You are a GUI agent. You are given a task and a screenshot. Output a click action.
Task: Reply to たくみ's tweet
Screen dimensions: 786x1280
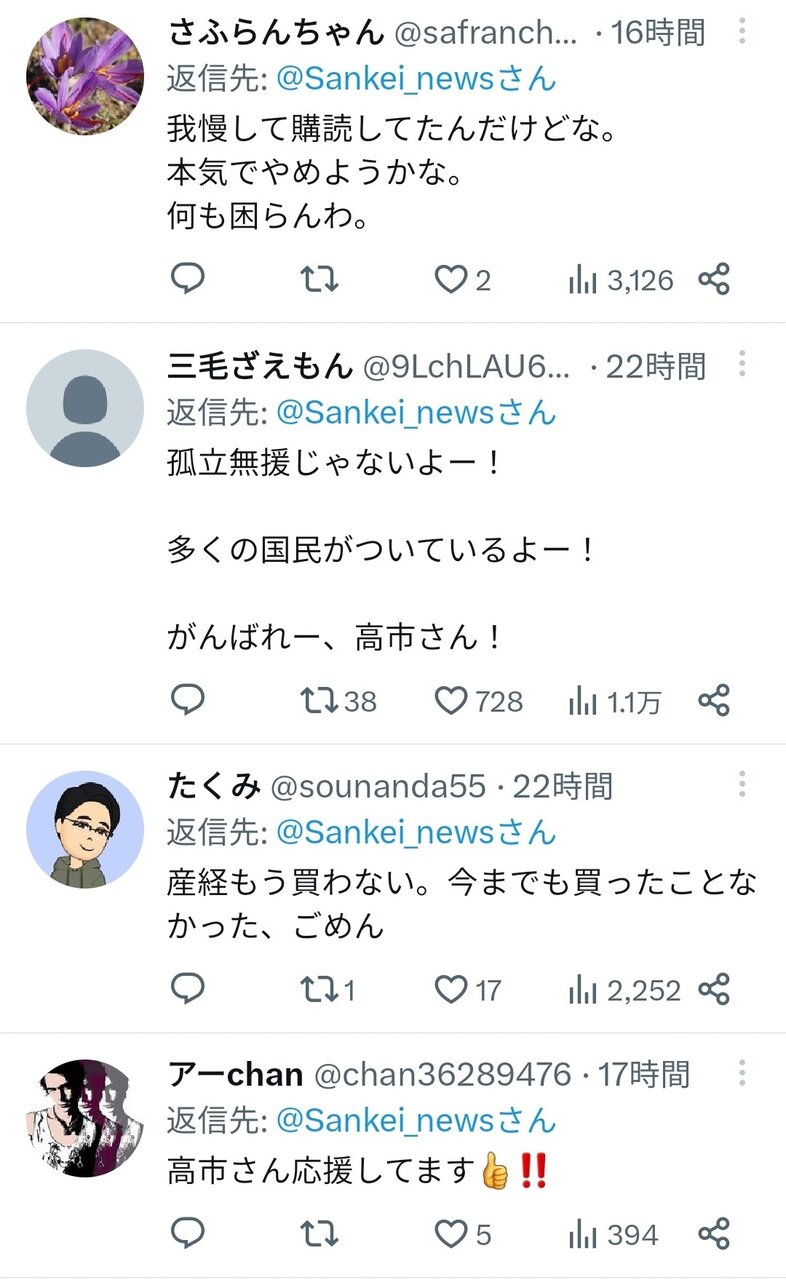187,989
